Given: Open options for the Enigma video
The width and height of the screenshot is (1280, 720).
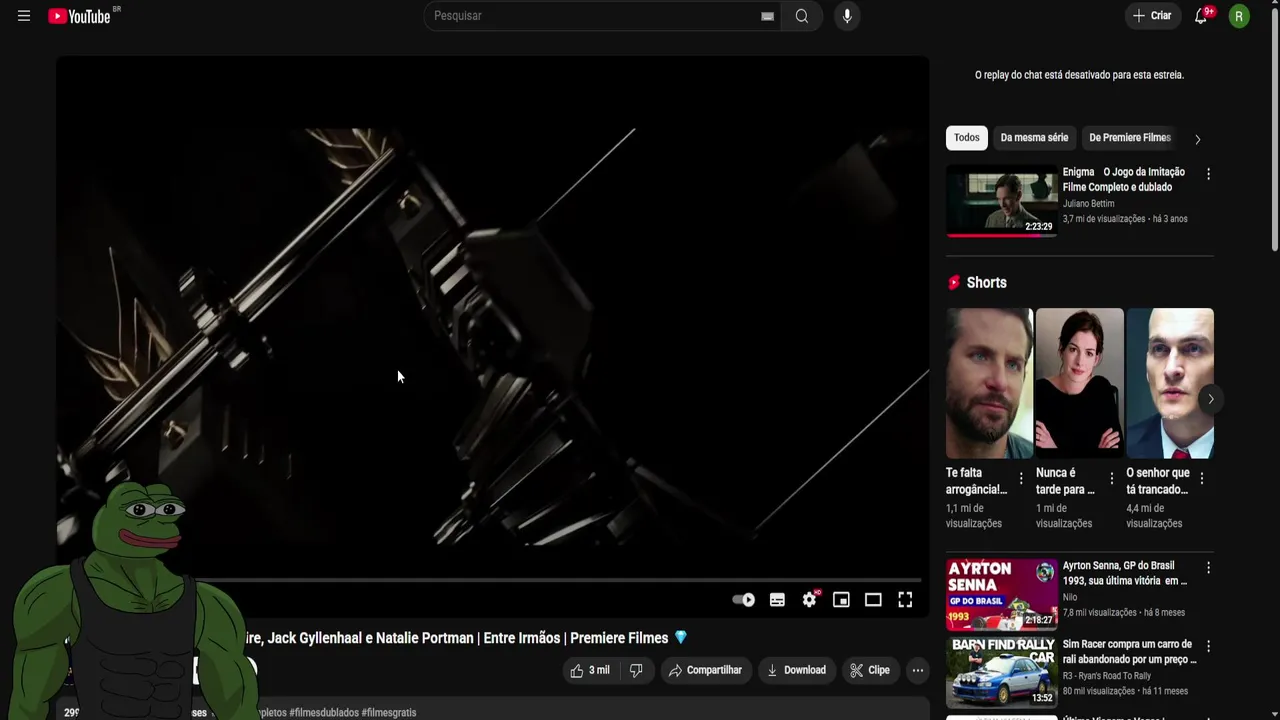Looking at the screenshot, I should tap(1208, 174).
